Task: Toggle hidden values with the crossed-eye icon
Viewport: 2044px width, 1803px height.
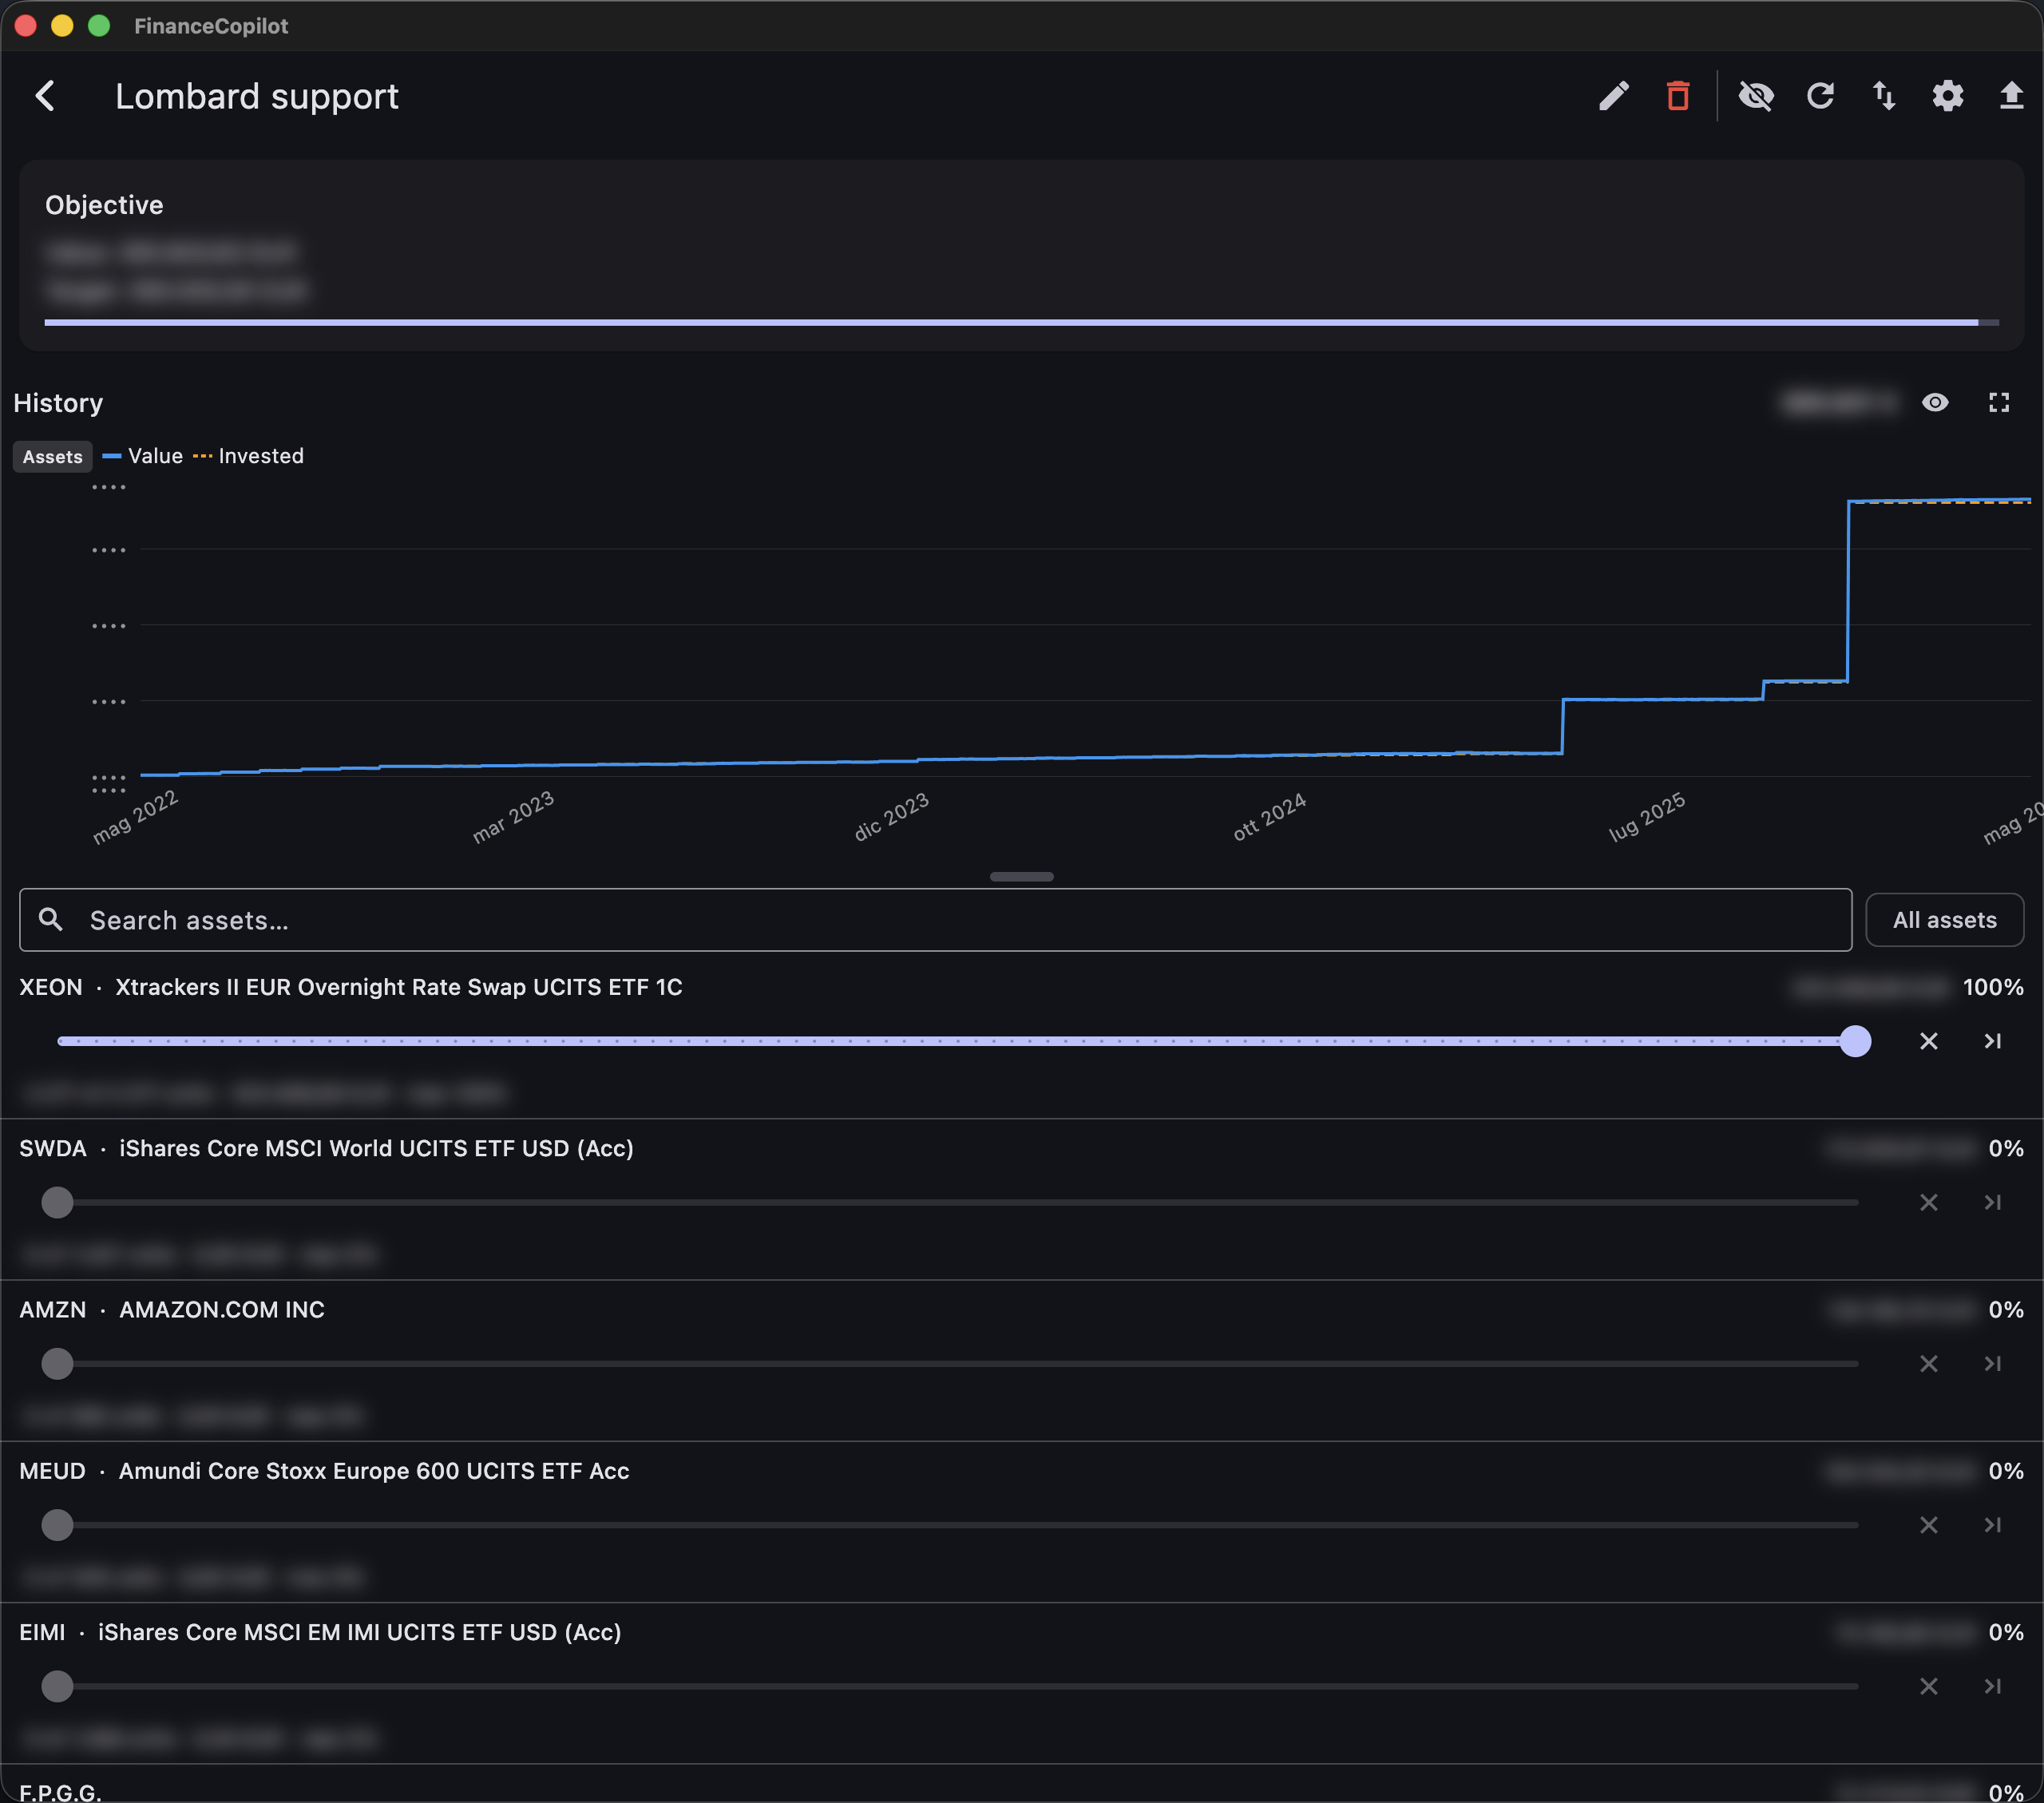Action: point(1756,96)
